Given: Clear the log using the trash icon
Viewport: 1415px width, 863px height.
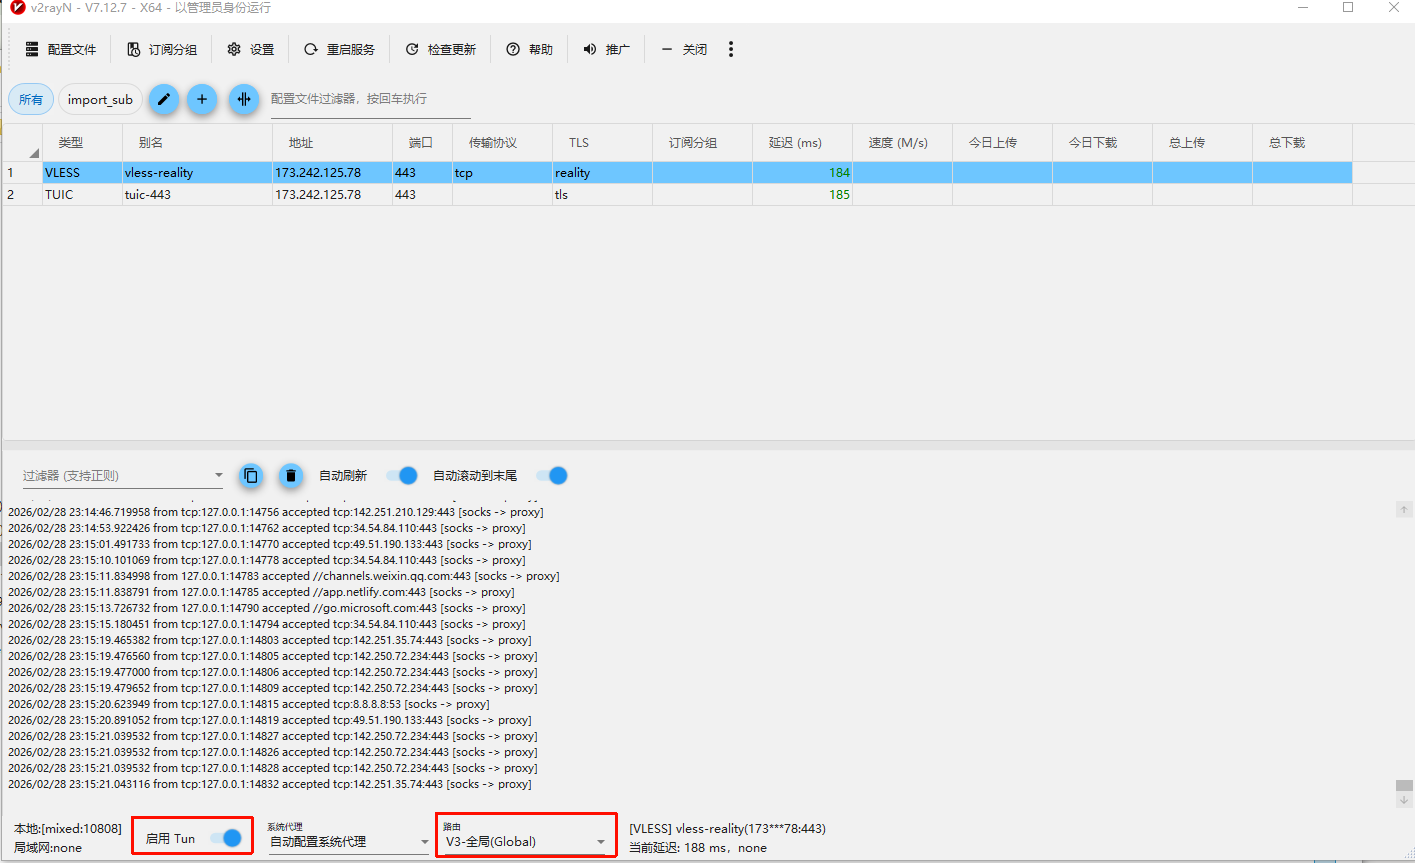Looking at the screenshot, I should 291,476.
